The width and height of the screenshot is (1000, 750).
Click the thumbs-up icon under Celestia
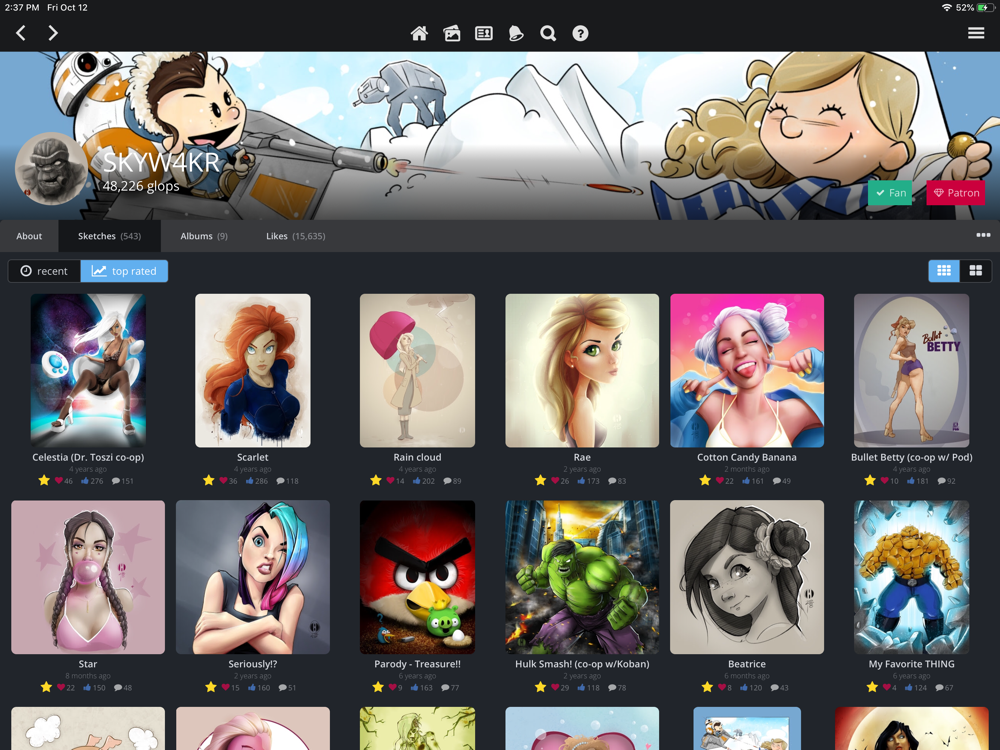(x=85, y=480)
